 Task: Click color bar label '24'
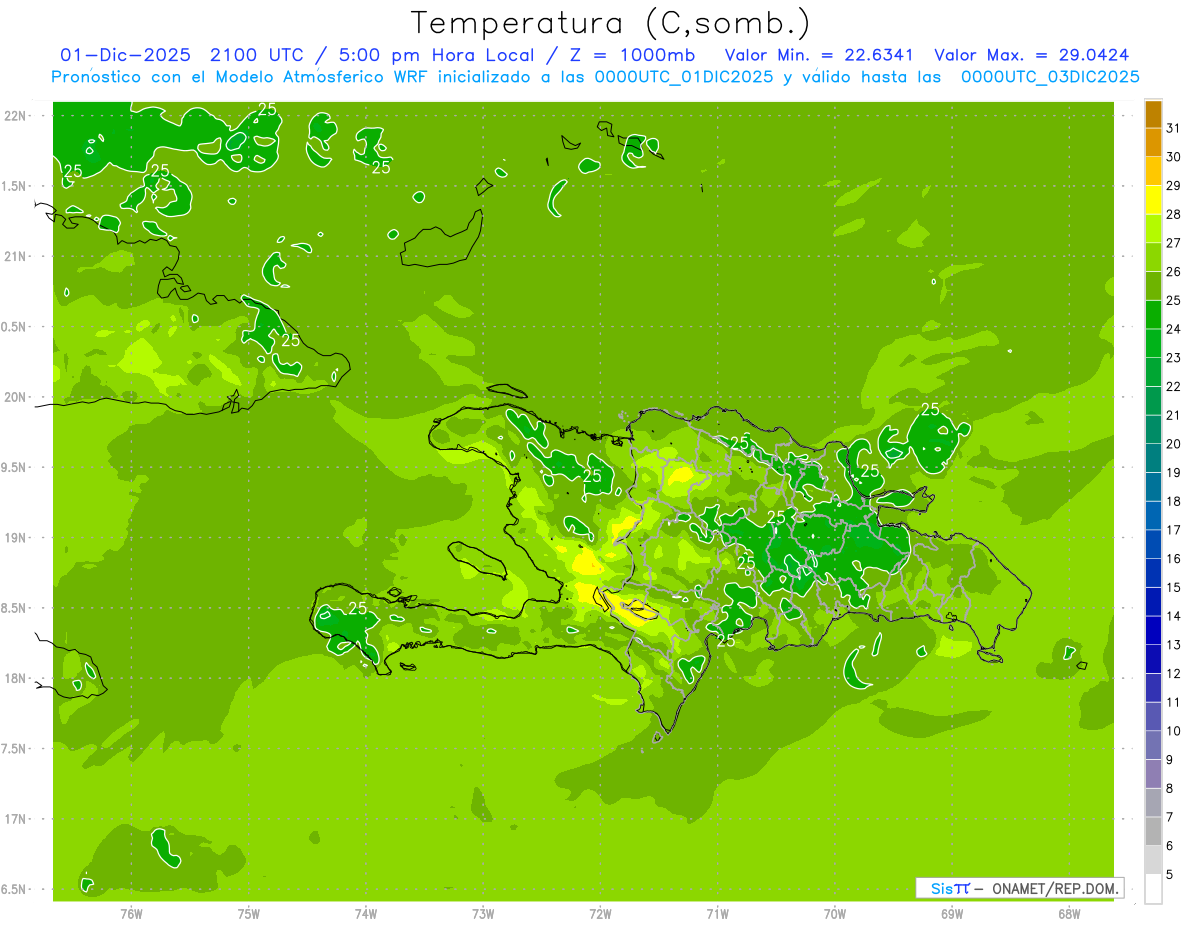1174,329
